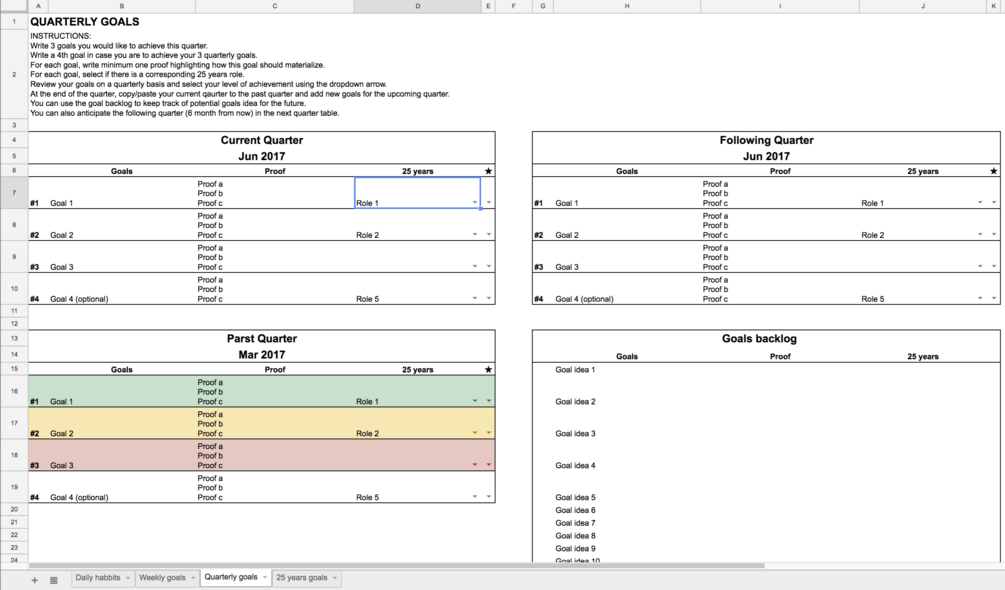Open Current Quarter Goal 1 Role 1 dropdown
Image resolution: width=1005 pixels, height=590 pixels.
[475, 202]
